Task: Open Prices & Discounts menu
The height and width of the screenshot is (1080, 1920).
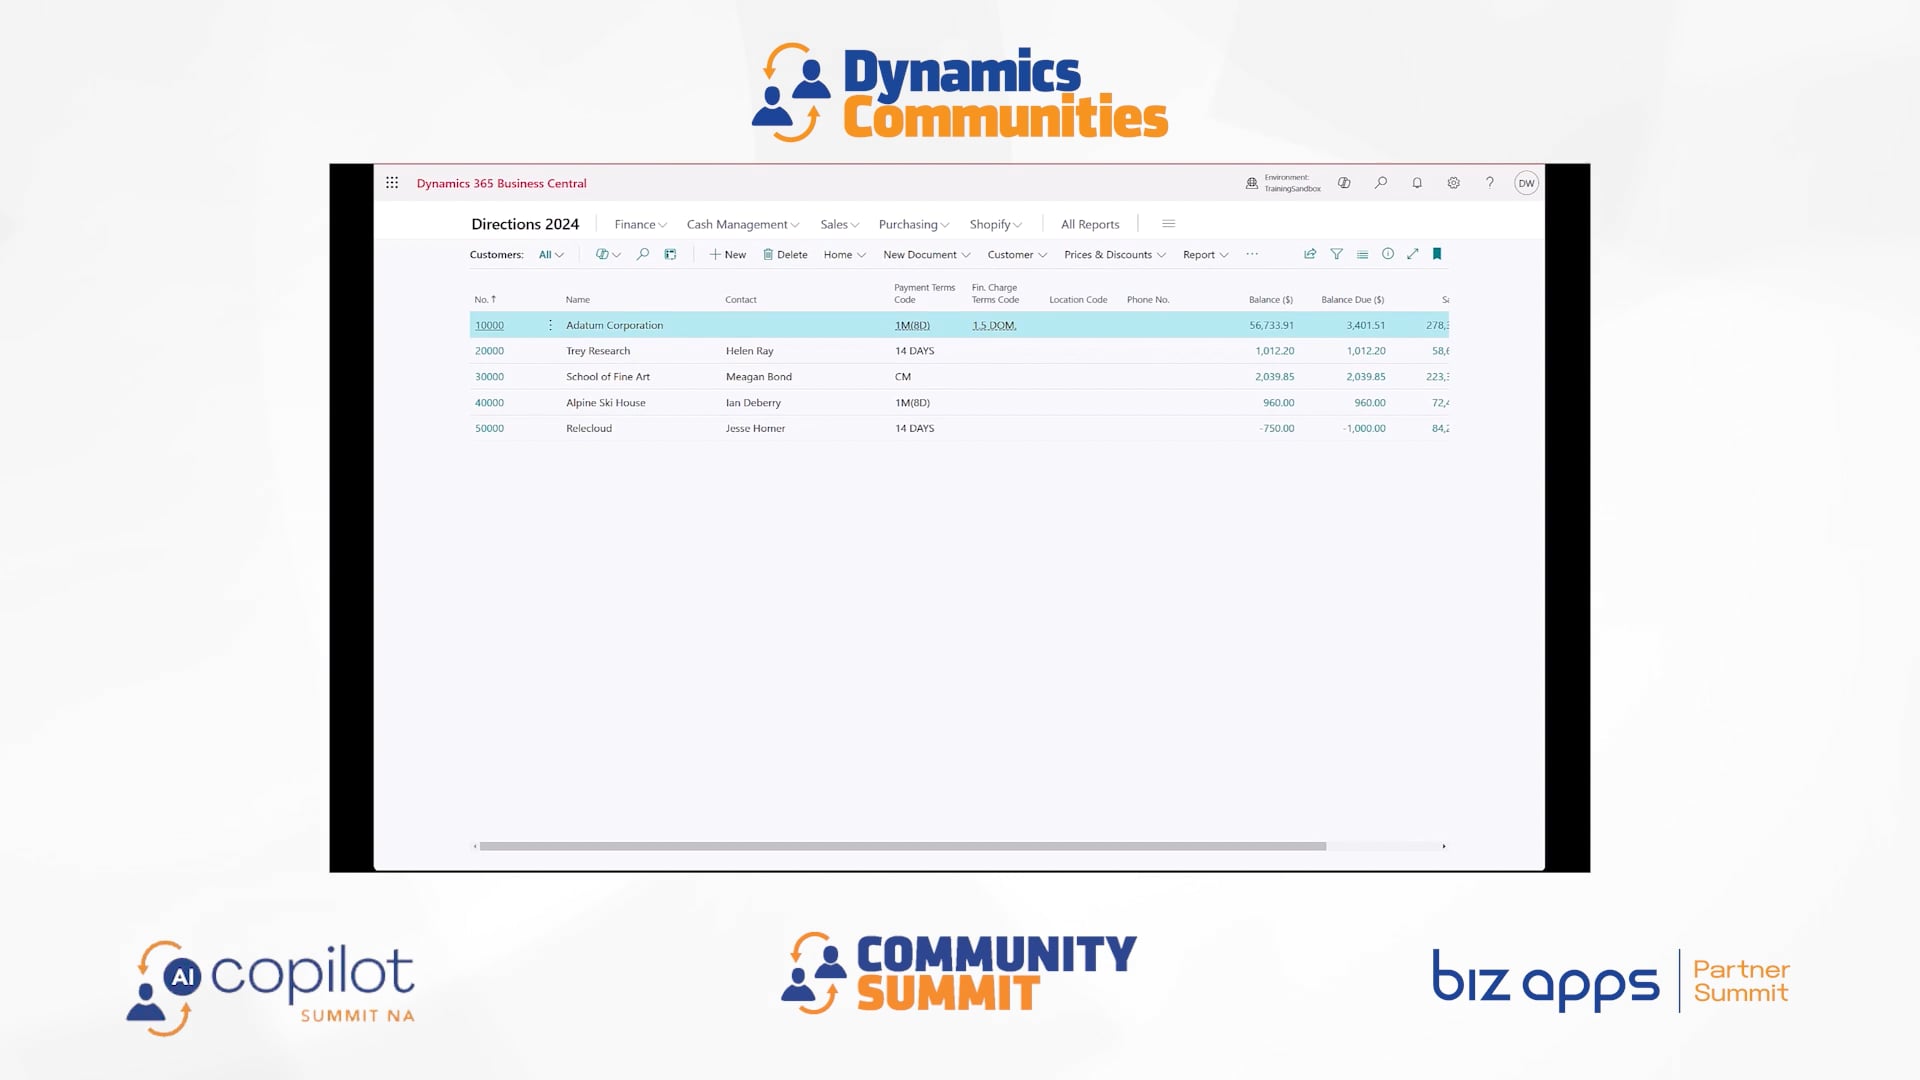Action: pyautogui.click(x=1115, y=255)
